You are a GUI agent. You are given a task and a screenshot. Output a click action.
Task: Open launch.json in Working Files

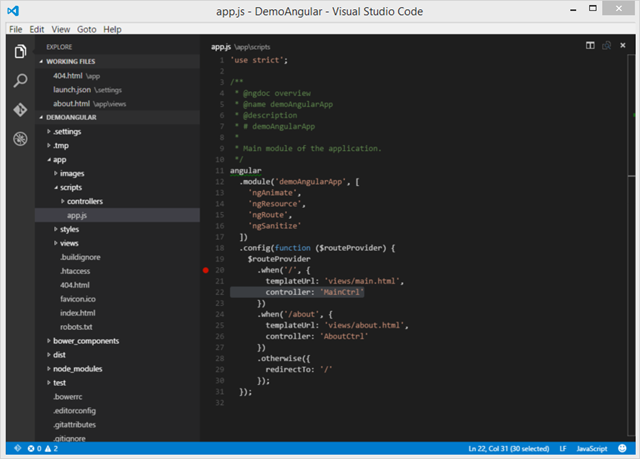coord(117,90)
